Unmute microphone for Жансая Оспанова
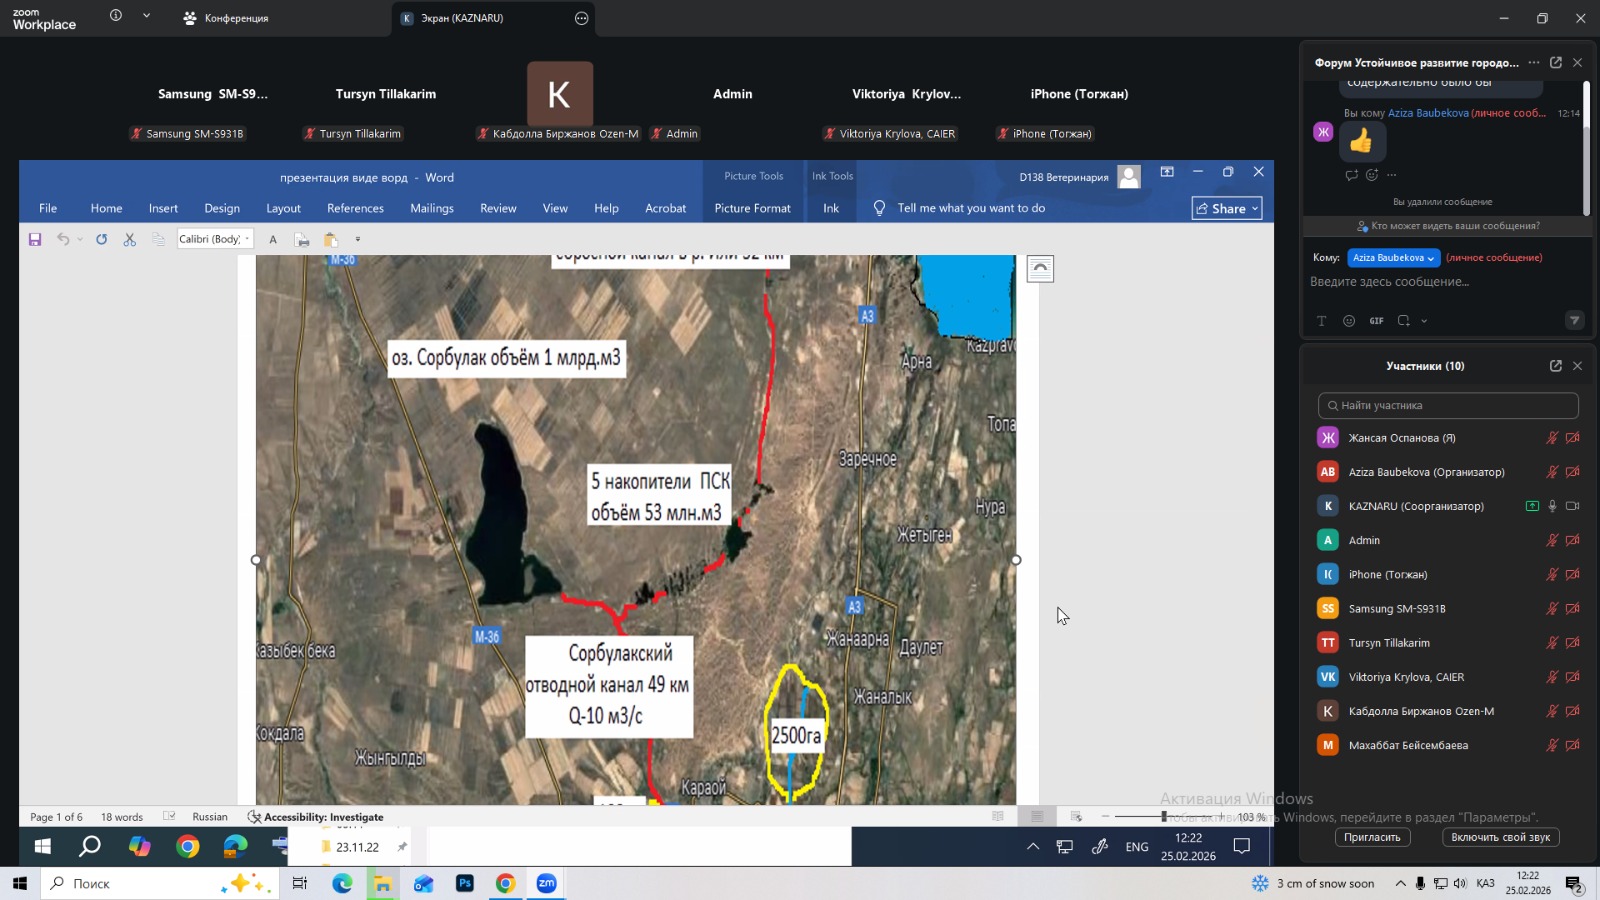 (1552, 438)
